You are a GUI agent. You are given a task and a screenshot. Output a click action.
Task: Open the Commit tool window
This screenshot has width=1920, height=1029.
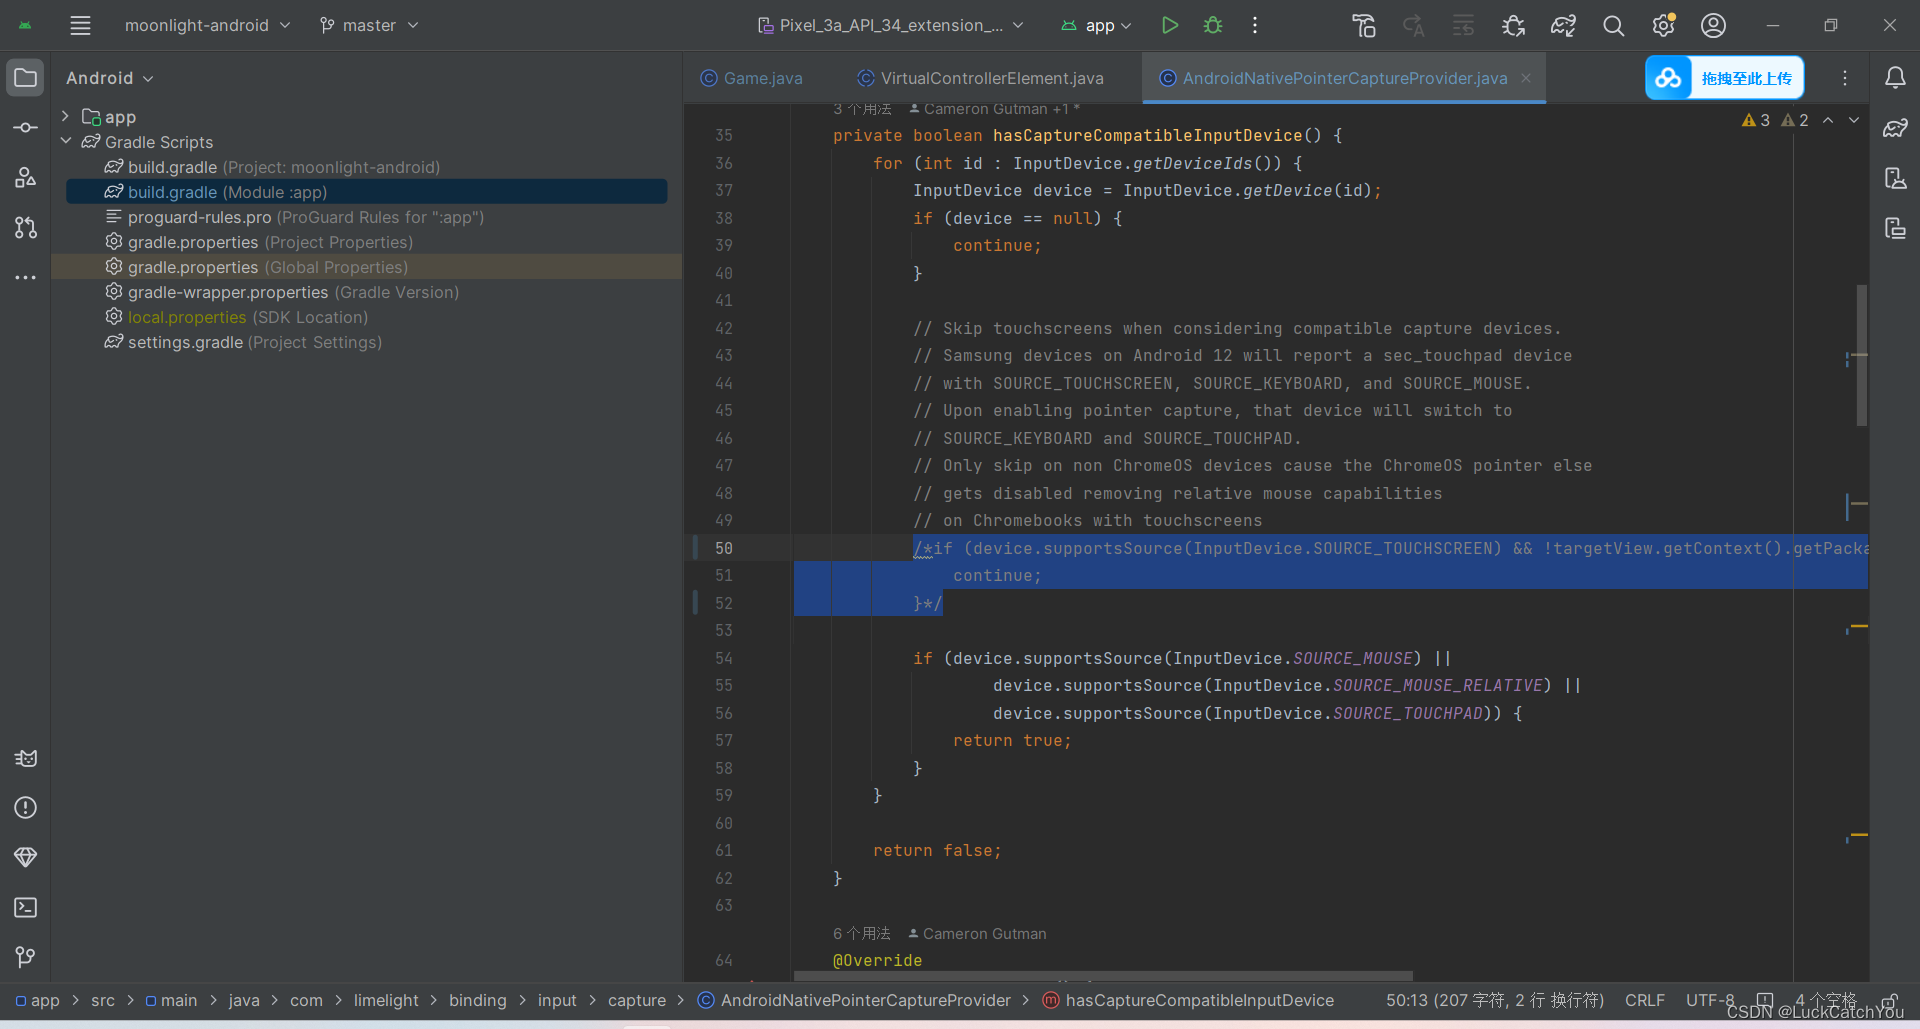pos(26,127)
